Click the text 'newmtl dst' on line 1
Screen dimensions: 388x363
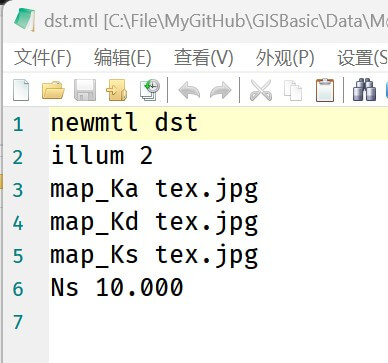coord(124,122)
